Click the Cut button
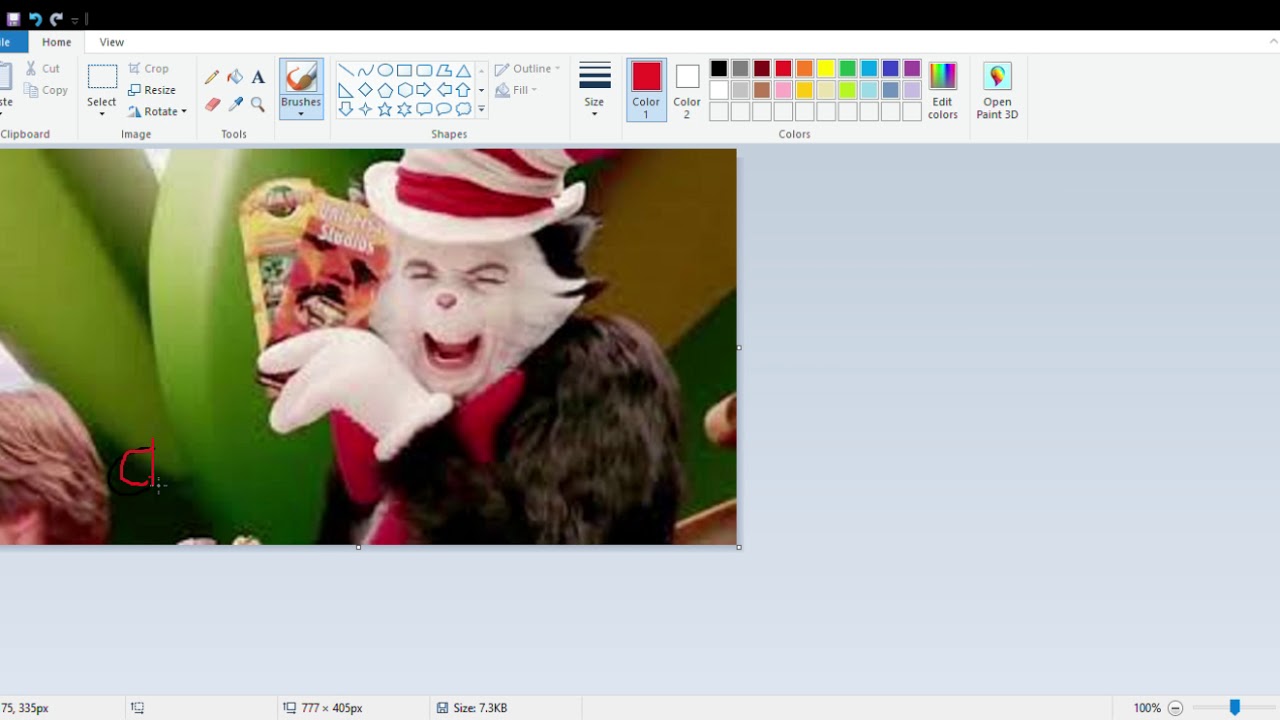Image resolution: width=1280 pixels, height=720 pixels. [42, 68]
